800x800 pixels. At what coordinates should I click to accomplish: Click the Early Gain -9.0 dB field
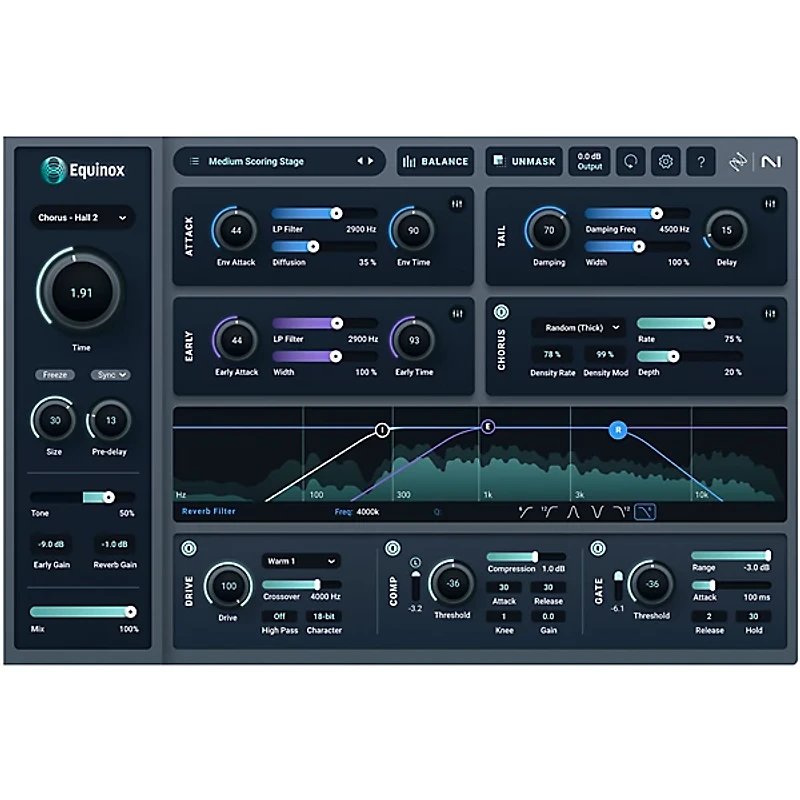coord(51,544)
